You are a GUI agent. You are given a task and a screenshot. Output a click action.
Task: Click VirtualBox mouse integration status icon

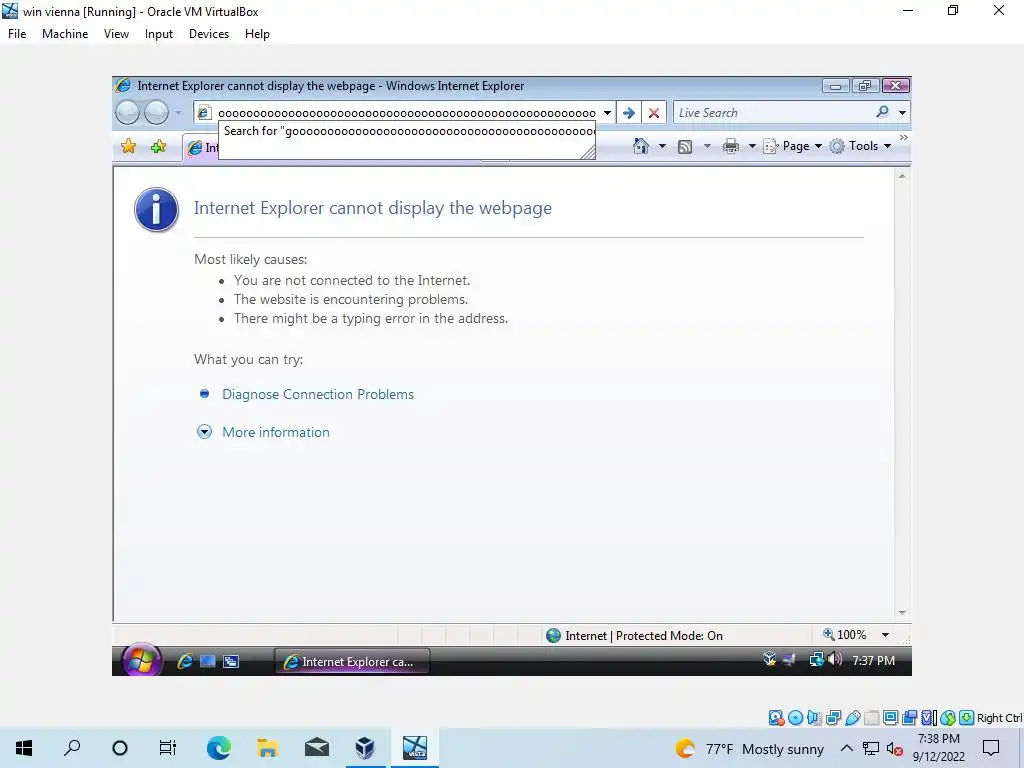[948, 718]
